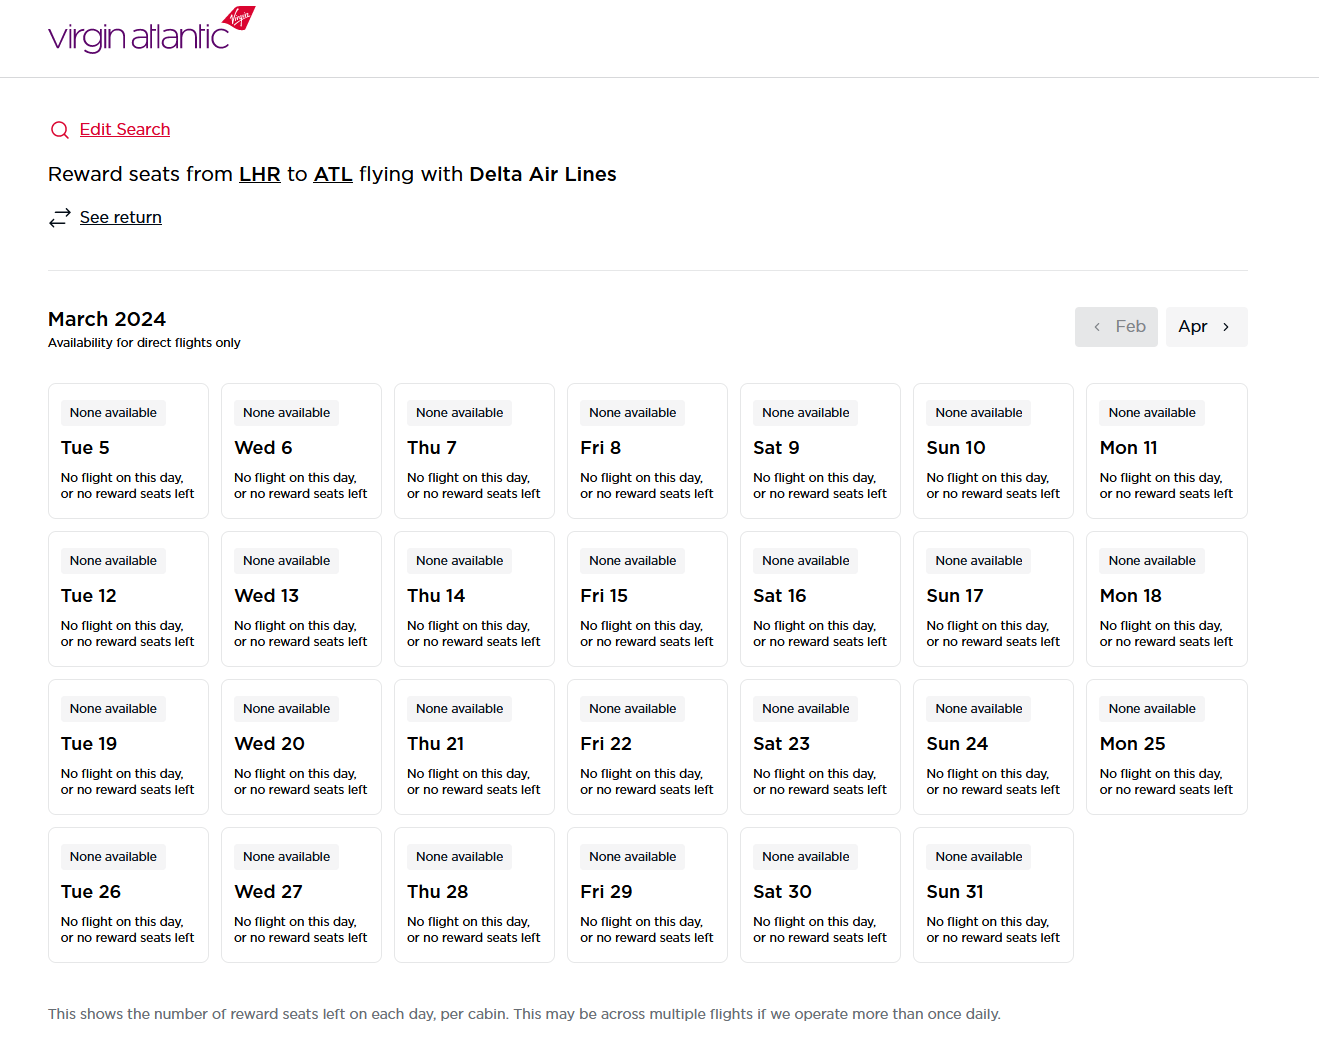
Task: Choose the Mon 11 date card
Action: (x=1166, y=451)
